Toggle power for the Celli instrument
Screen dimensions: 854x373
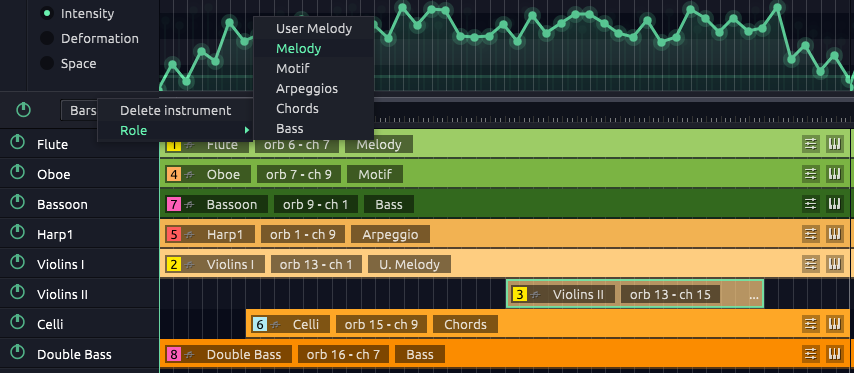[x=18, y=323]
